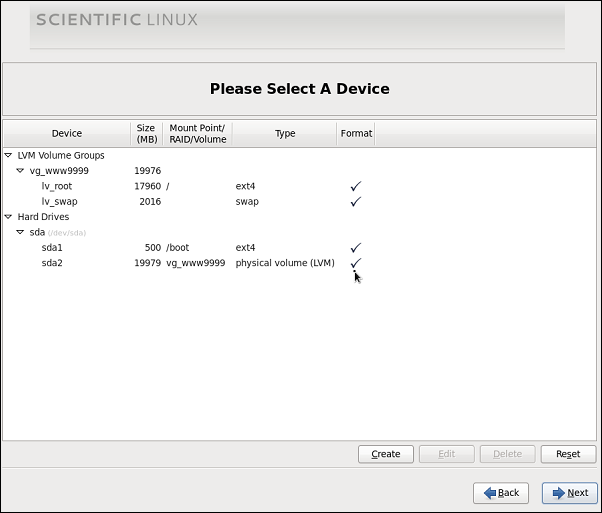This screenshot has width=602, height=513.
Task: Sort by the Device column header
Action: (x=67, y=133)
